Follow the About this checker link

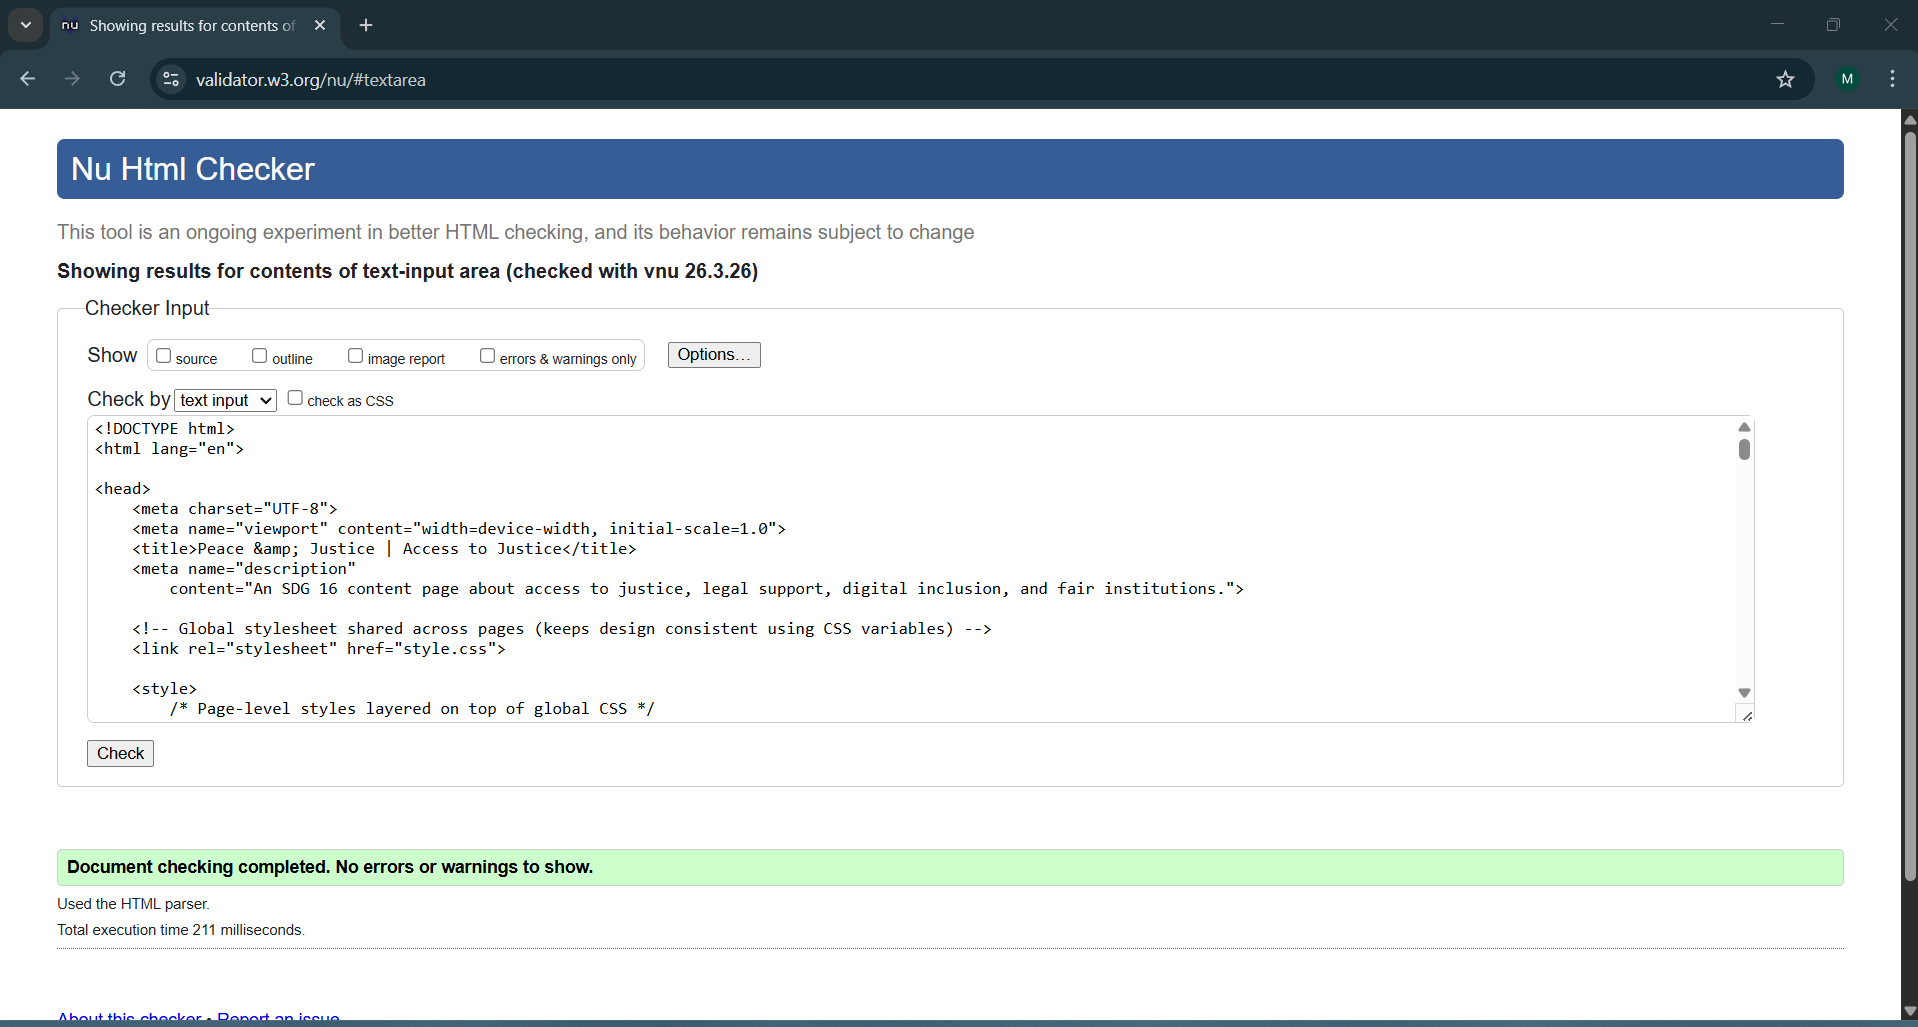tap(127, 1015)
